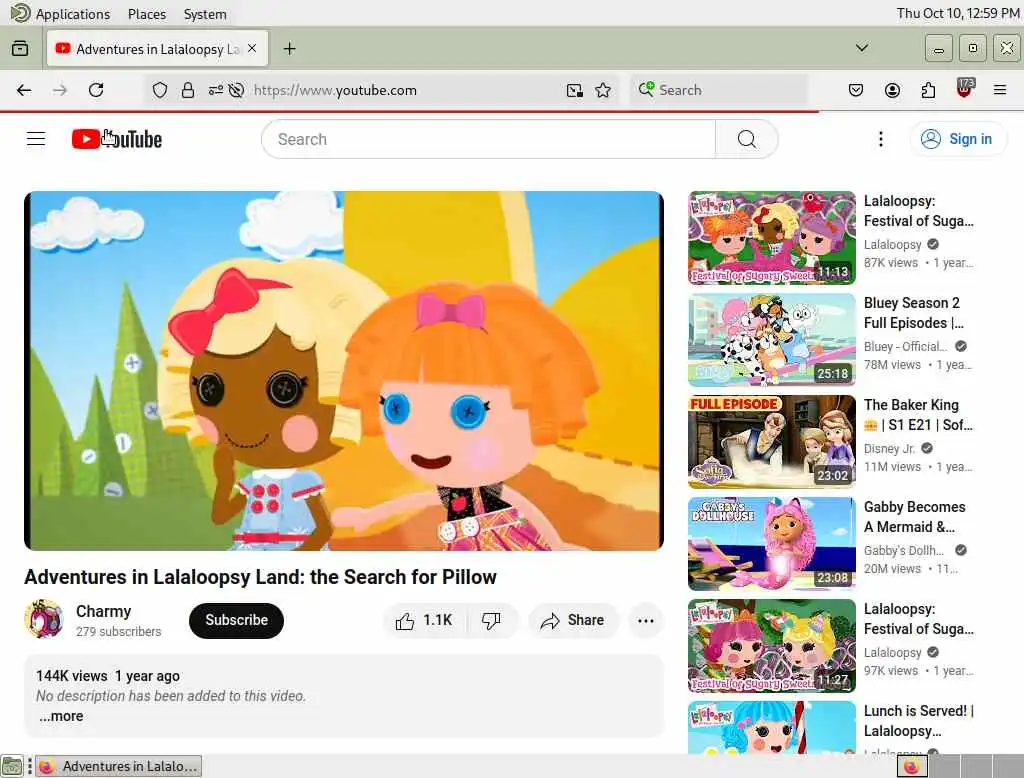Click the show desktop icon in bottom panel
Image resolution: width=1024 pixels, height=778 pixels.
tap(12, 766)
